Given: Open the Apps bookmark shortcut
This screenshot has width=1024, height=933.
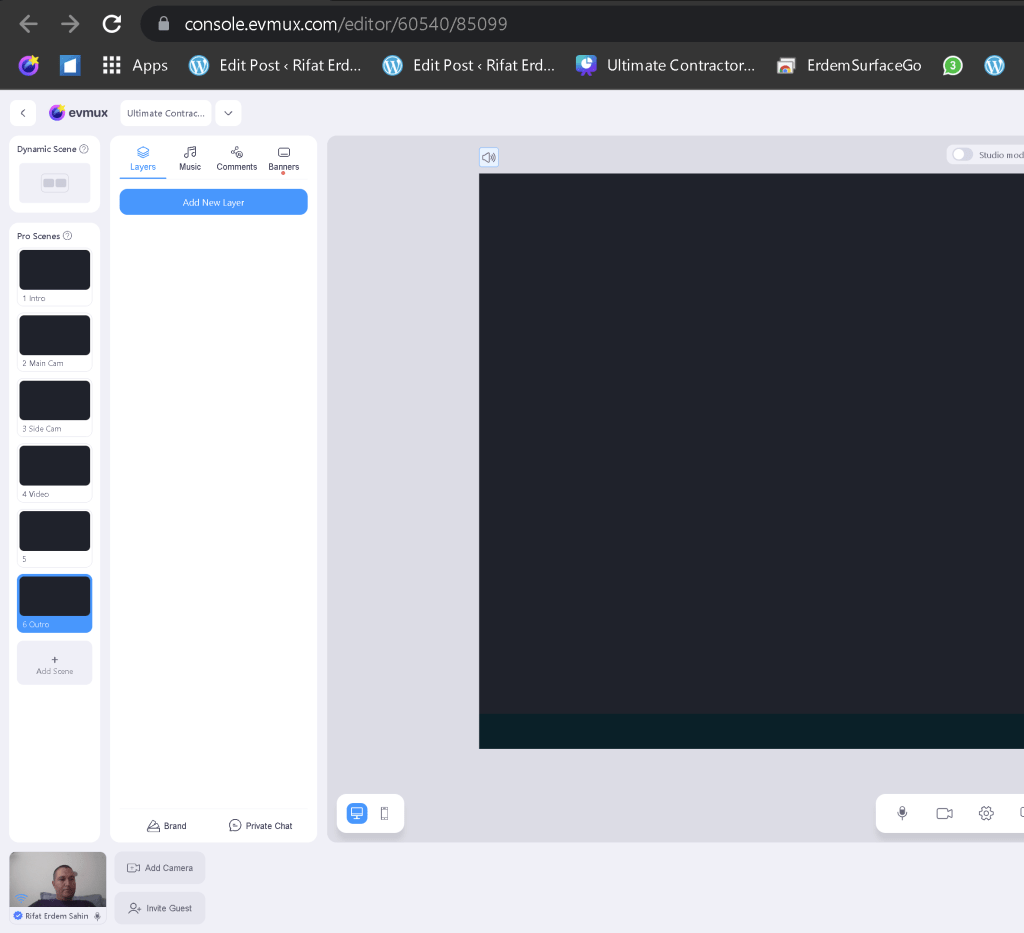Looking at the screenshot, I should pyautogui.click(x=135, y=65).
